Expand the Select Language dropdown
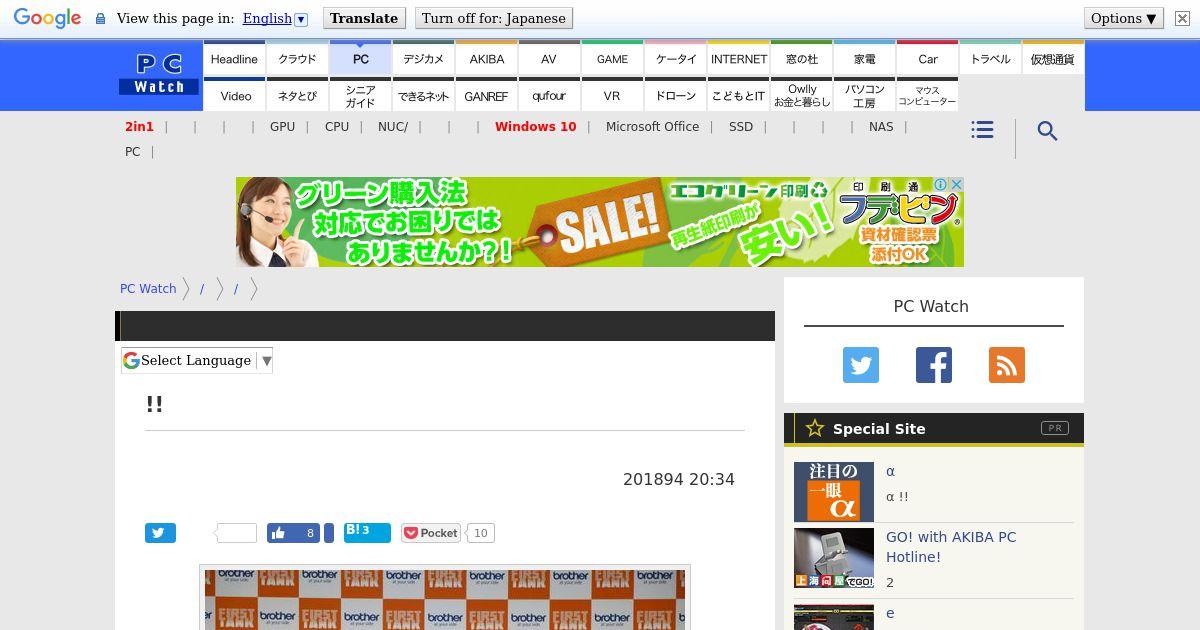The width and height of the screenshot is (1200, 630). [x=197, y=360]
